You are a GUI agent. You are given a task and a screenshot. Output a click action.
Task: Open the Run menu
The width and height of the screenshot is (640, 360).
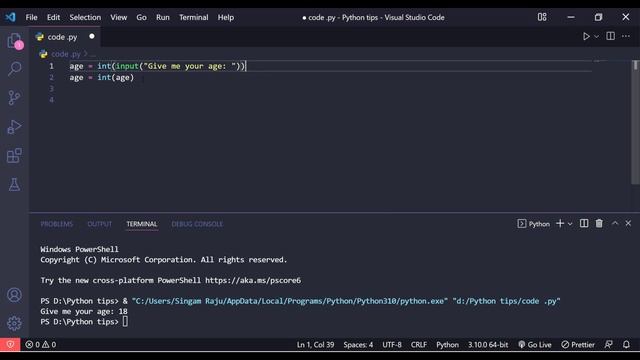pos(162,17)
